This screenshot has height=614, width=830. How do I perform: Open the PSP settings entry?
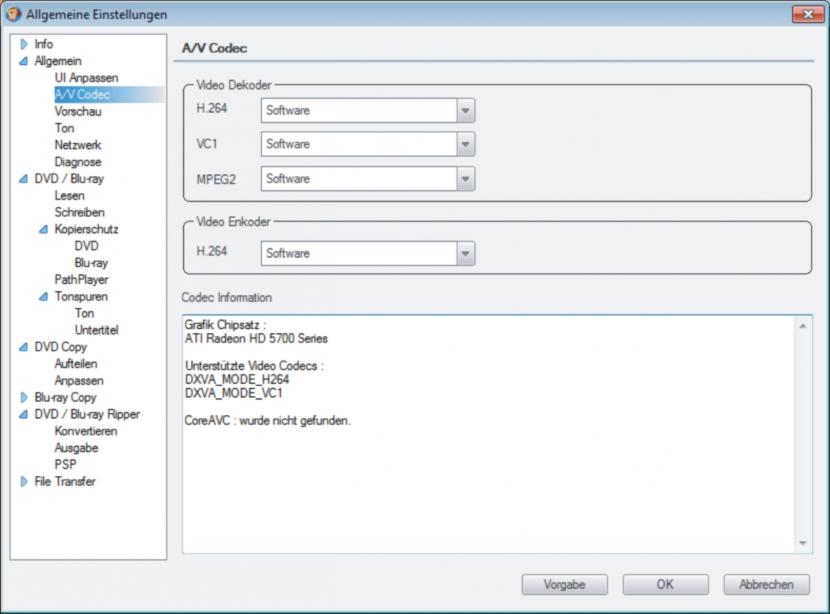[x=65, y=465]
